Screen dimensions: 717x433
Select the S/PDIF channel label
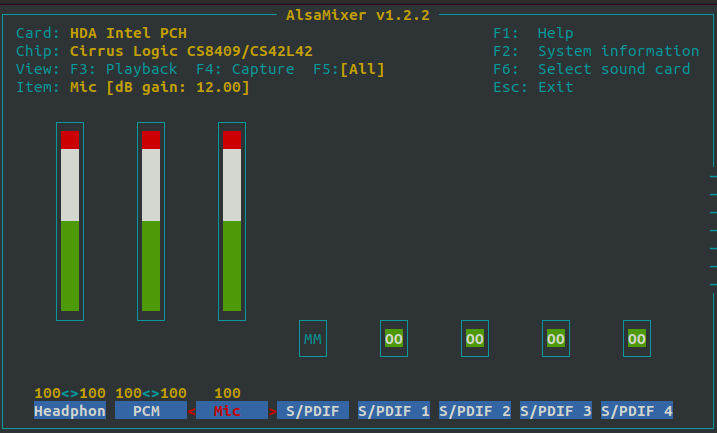313,411
